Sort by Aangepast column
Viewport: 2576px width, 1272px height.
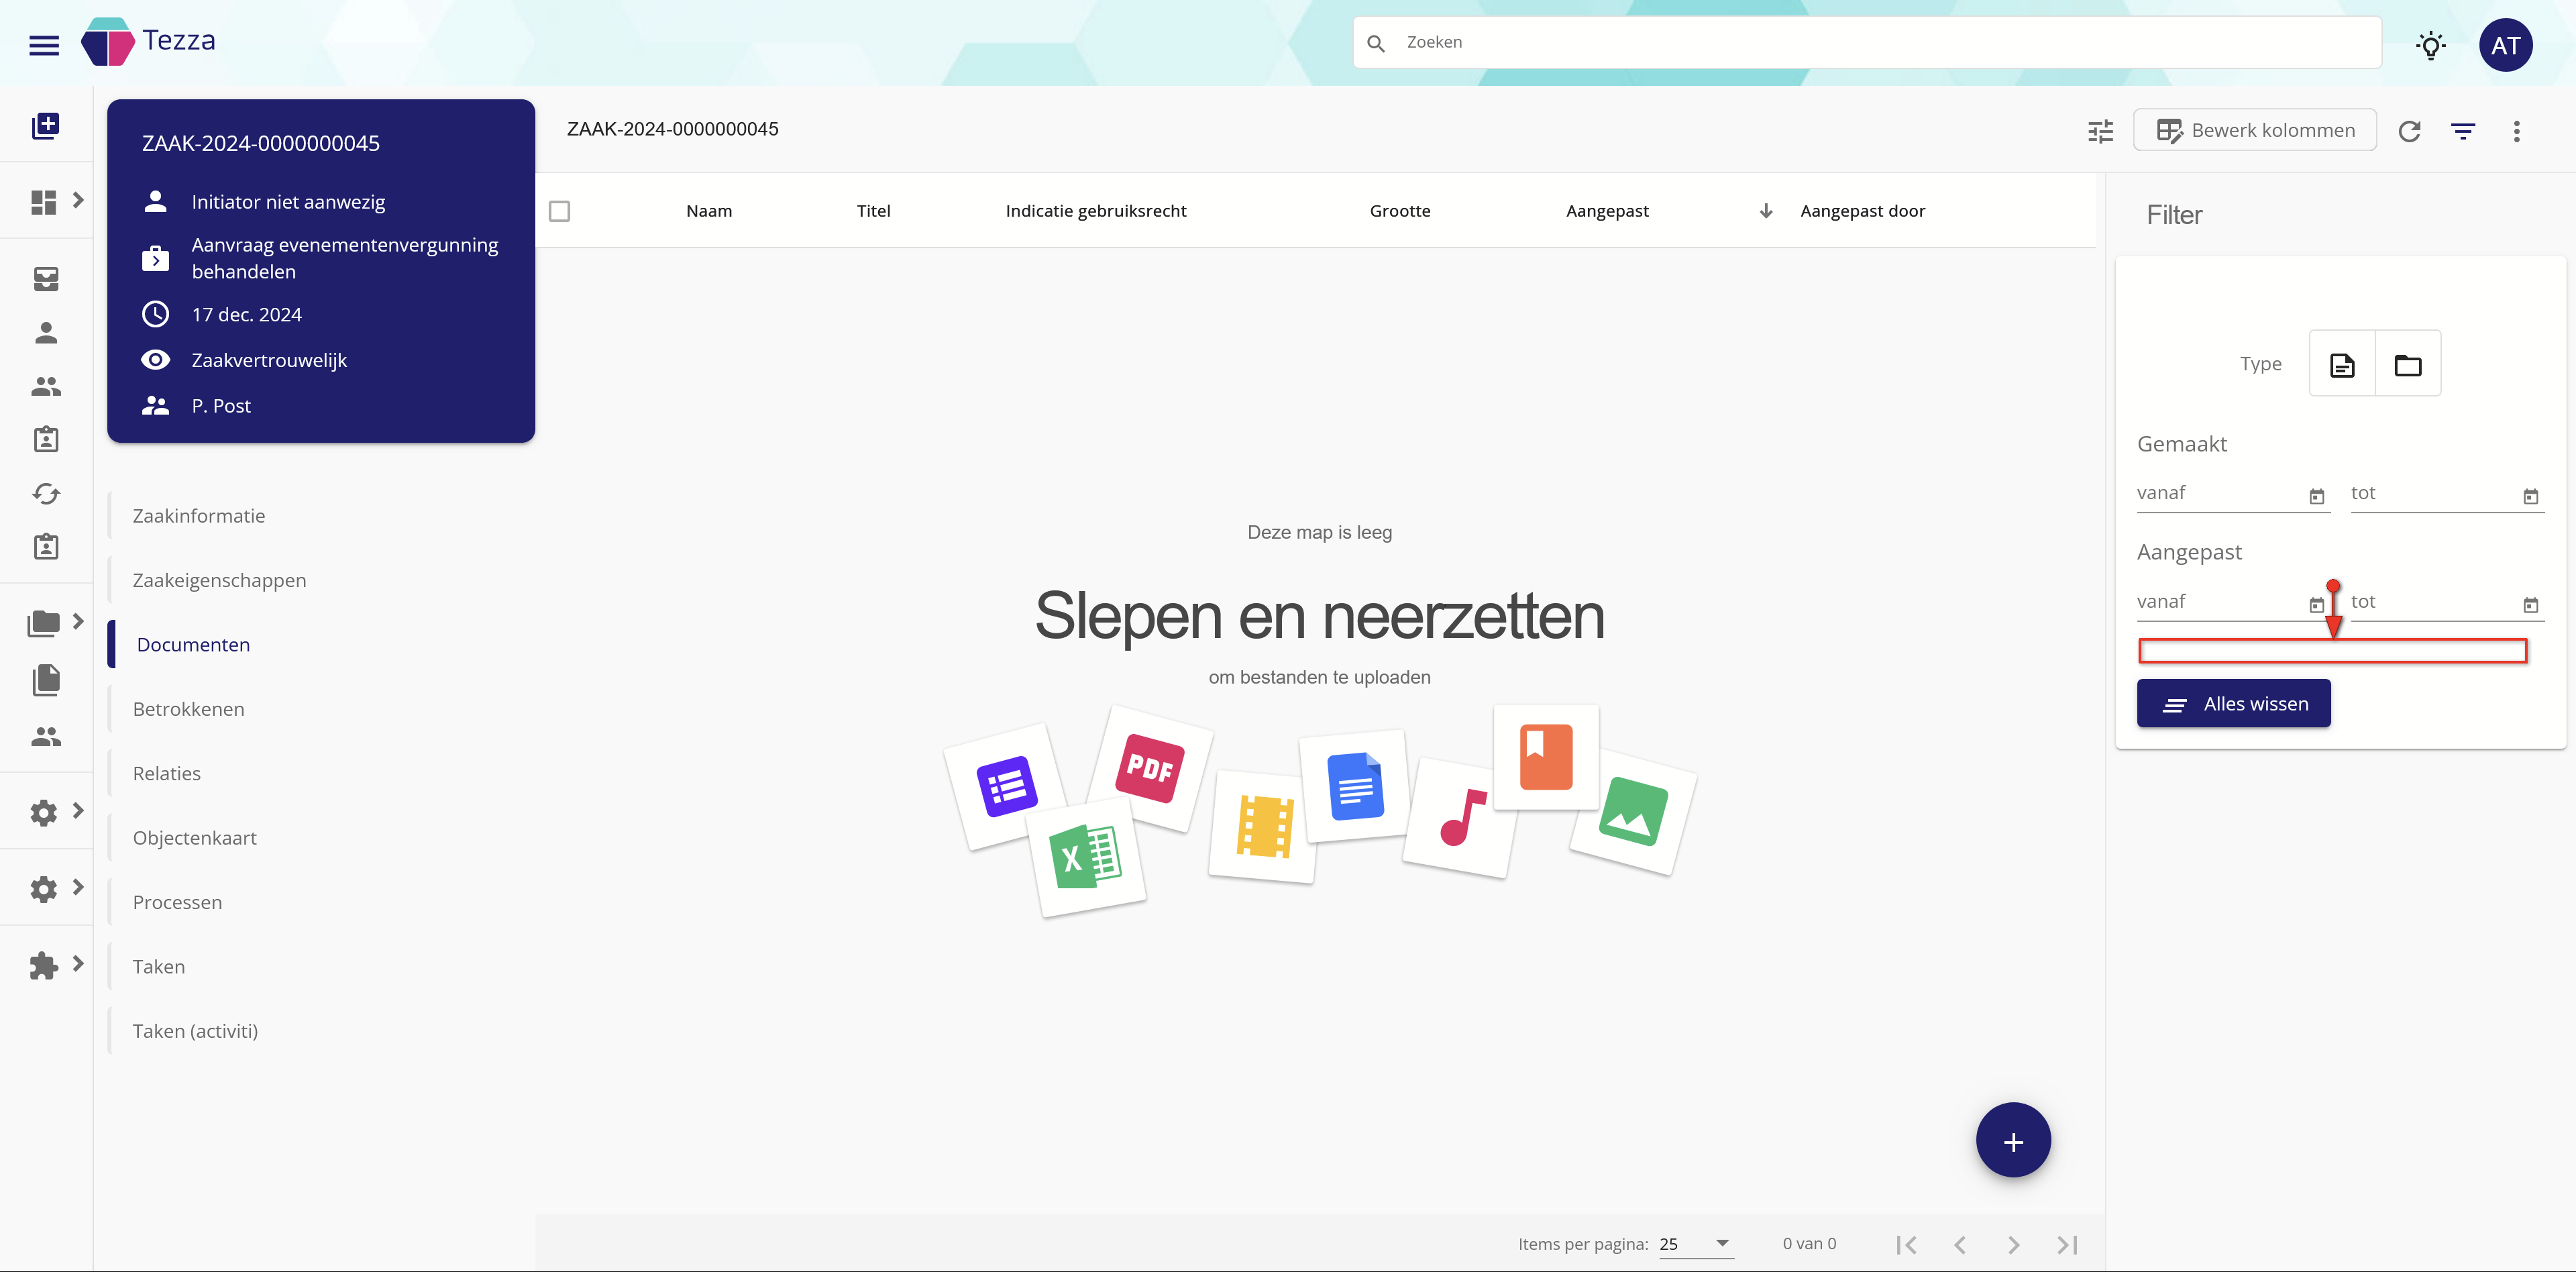click(x=1607, y=211)
